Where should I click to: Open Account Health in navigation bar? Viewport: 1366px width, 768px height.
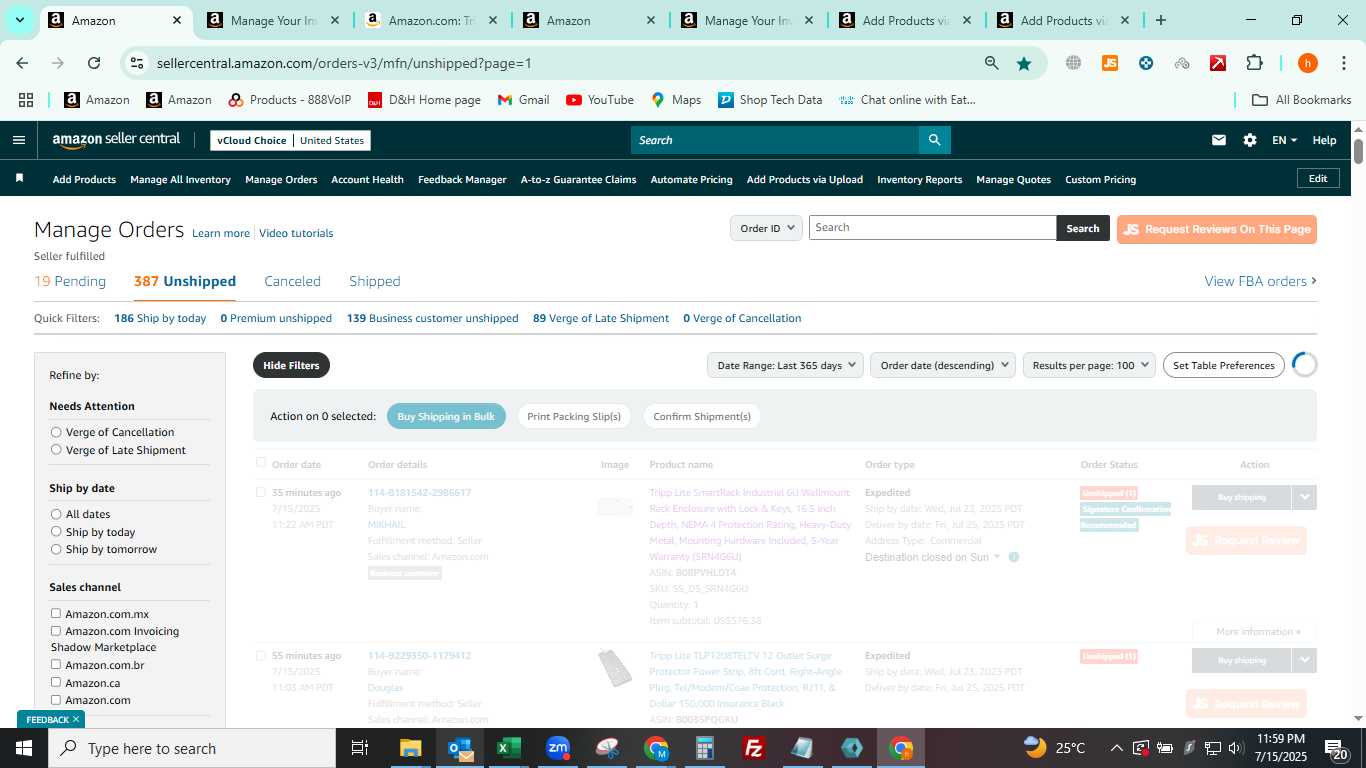pyautogui.click(x=367, y=179)
